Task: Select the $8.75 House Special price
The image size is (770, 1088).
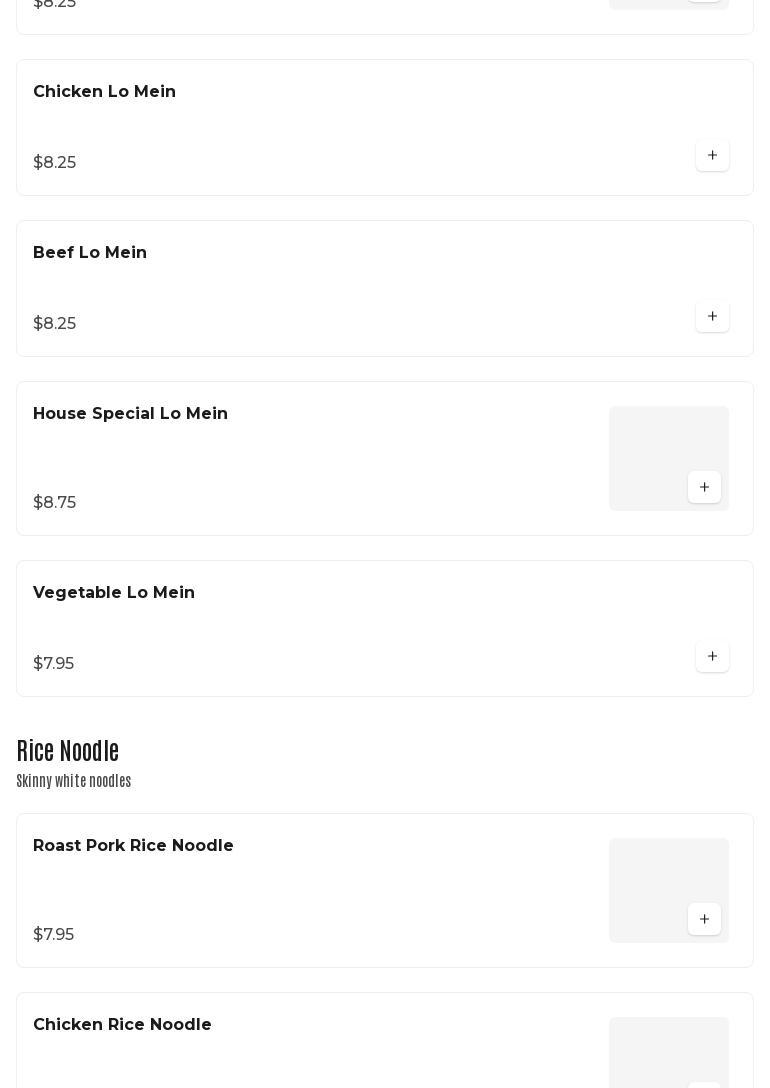Action: [54, 502]
